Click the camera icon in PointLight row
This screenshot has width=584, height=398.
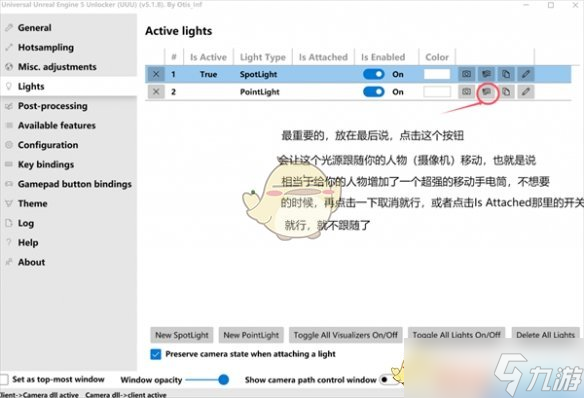coord(466,92)
